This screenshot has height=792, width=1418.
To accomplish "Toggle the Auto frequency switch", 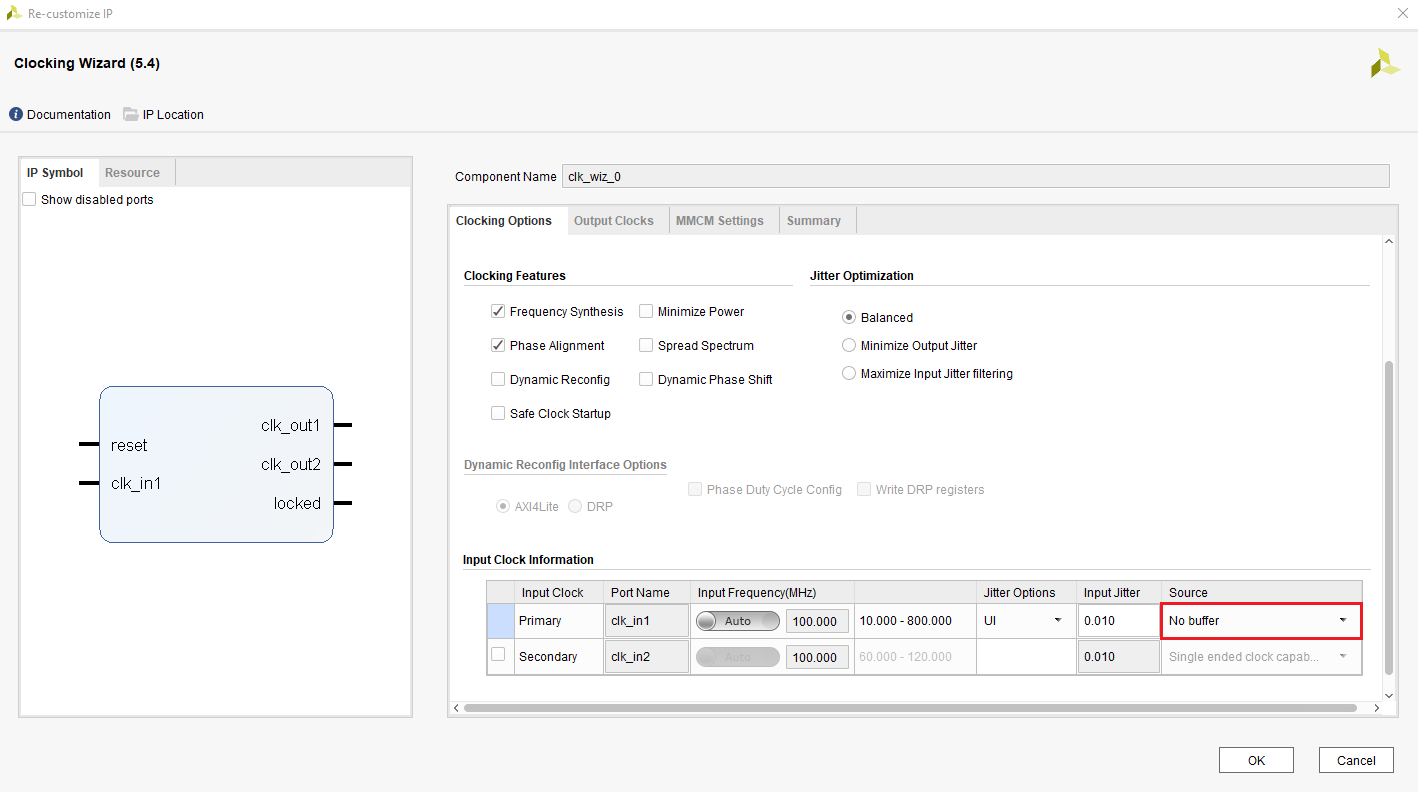I will point(737,621).
